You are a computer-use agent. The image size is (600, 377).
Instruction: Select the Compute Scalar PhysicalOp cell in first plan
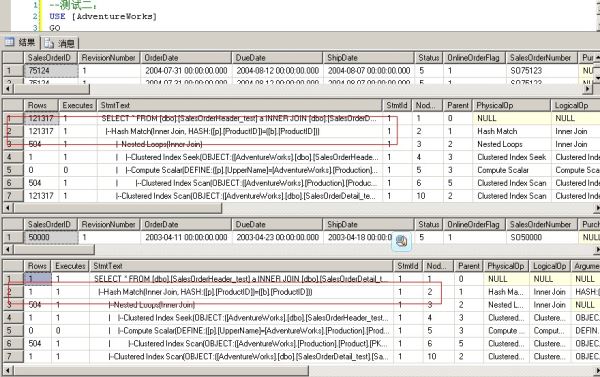pos(512,170)
